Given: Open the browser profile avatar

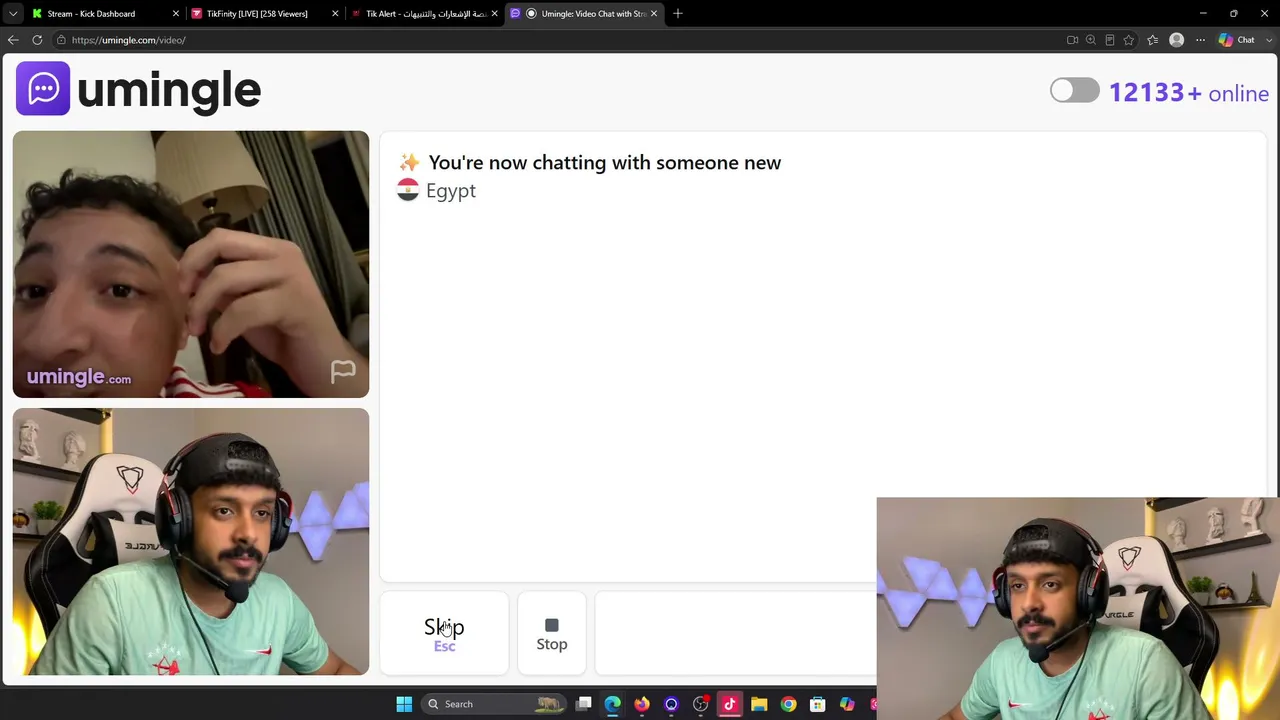Looking at the screenshot, I should click(x=1176, y=40).
